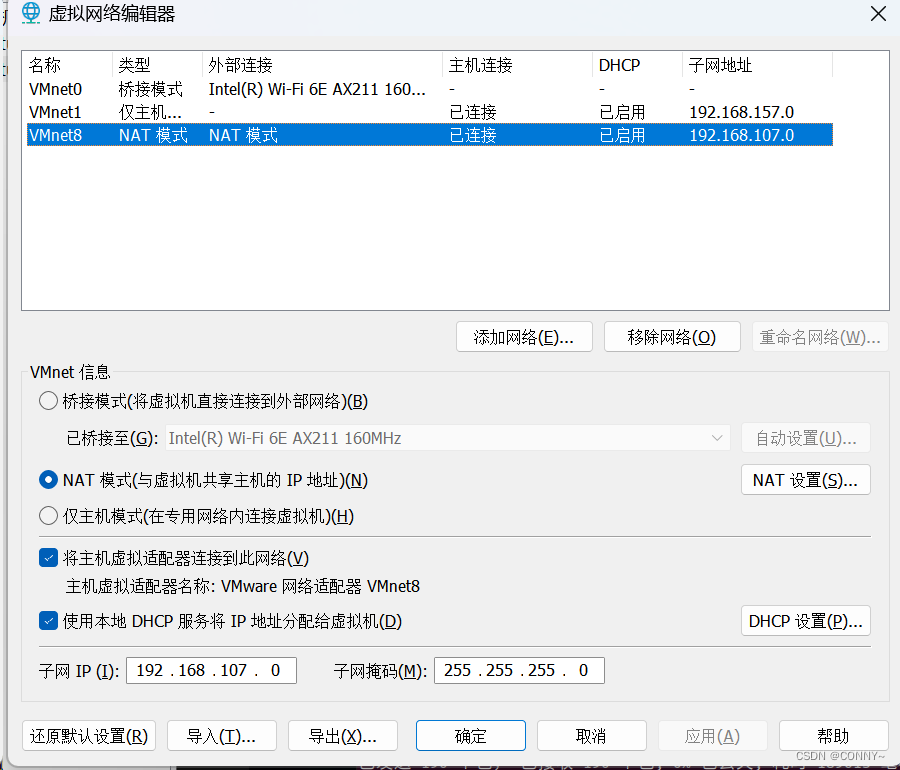
Task: Toggle 将主机虚拟适配器连接到此网络 checkbox
Action: [48, 558]
